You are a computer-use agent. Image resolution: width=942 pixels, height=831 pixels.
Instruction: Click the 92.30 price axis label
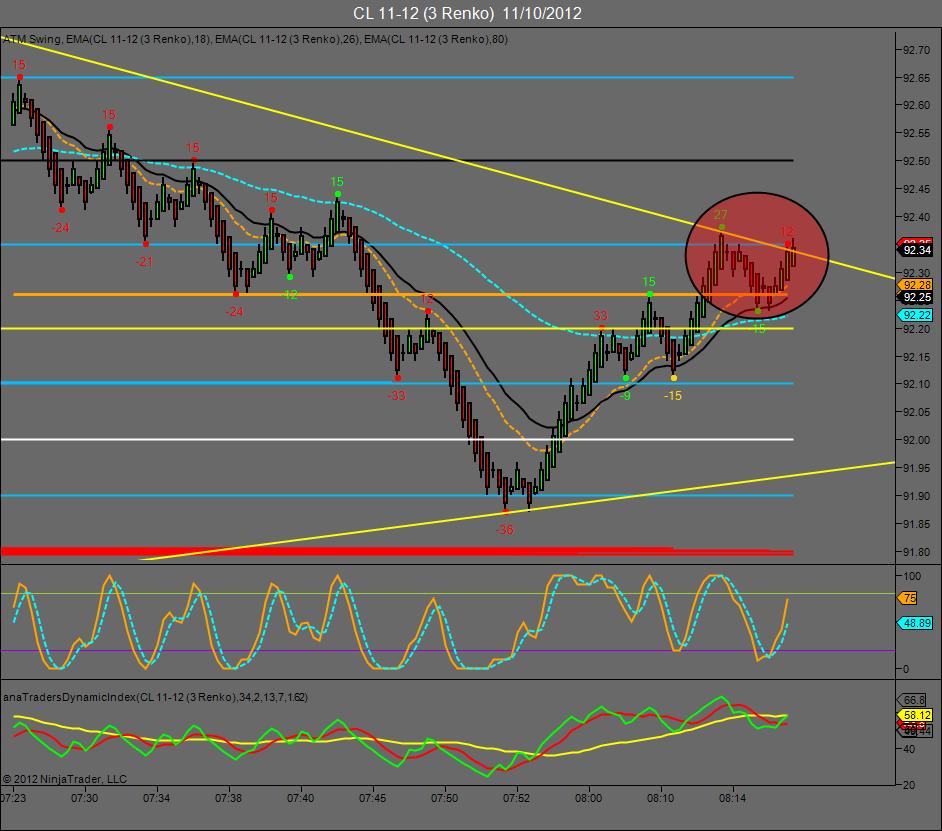(x=917, y=273)
